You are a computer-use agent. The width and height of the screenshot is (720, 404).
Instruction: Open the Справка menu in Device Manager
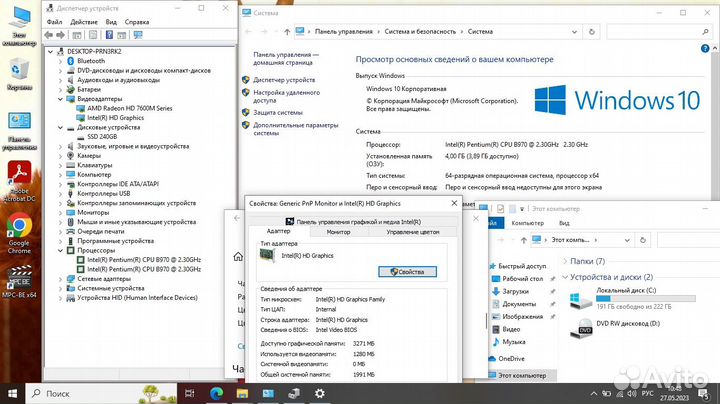click(x=137, y=22)
